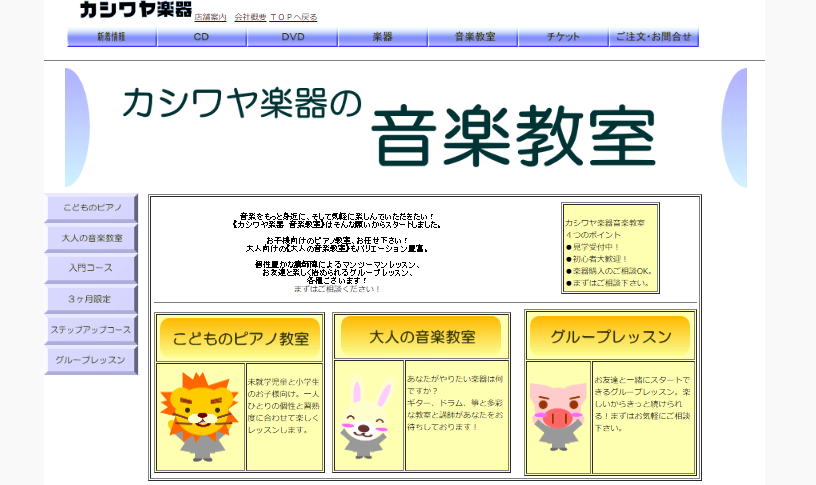
Task: Switch to 音楽教室 in top navigation
Action: tap(473, 37)
